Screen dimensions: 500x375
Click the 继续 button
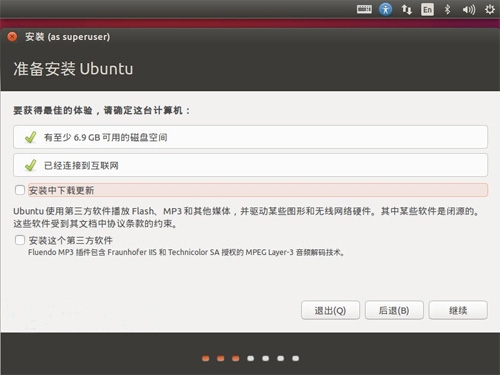point(458,310)
